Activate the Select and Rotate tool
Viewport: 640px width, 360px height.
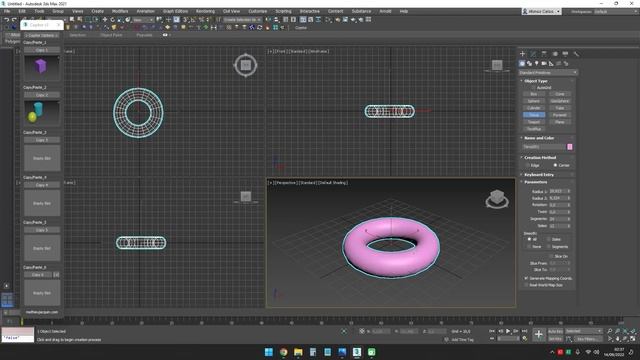[x=112, y=20]
